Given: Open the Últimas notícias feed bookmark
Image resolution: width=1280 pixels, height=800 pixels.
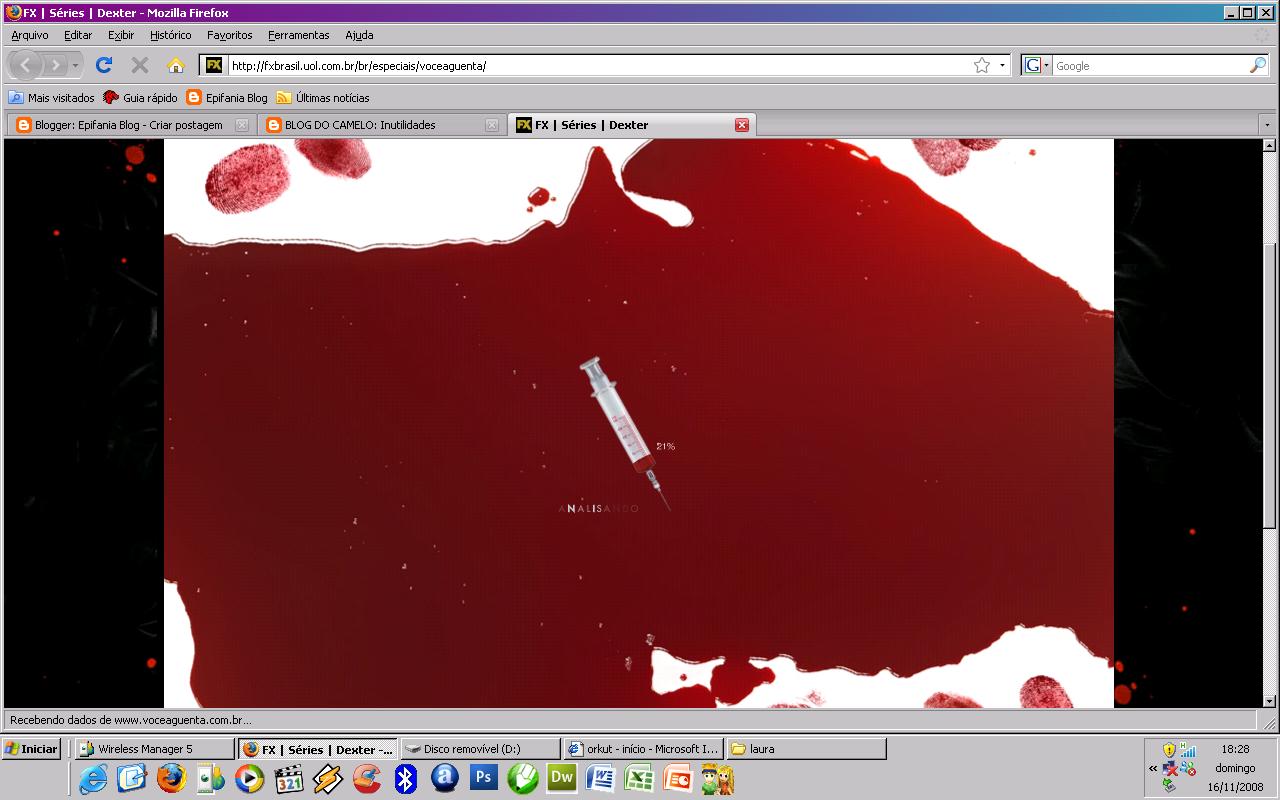Looking at the screenshot, I should [323, 98].
